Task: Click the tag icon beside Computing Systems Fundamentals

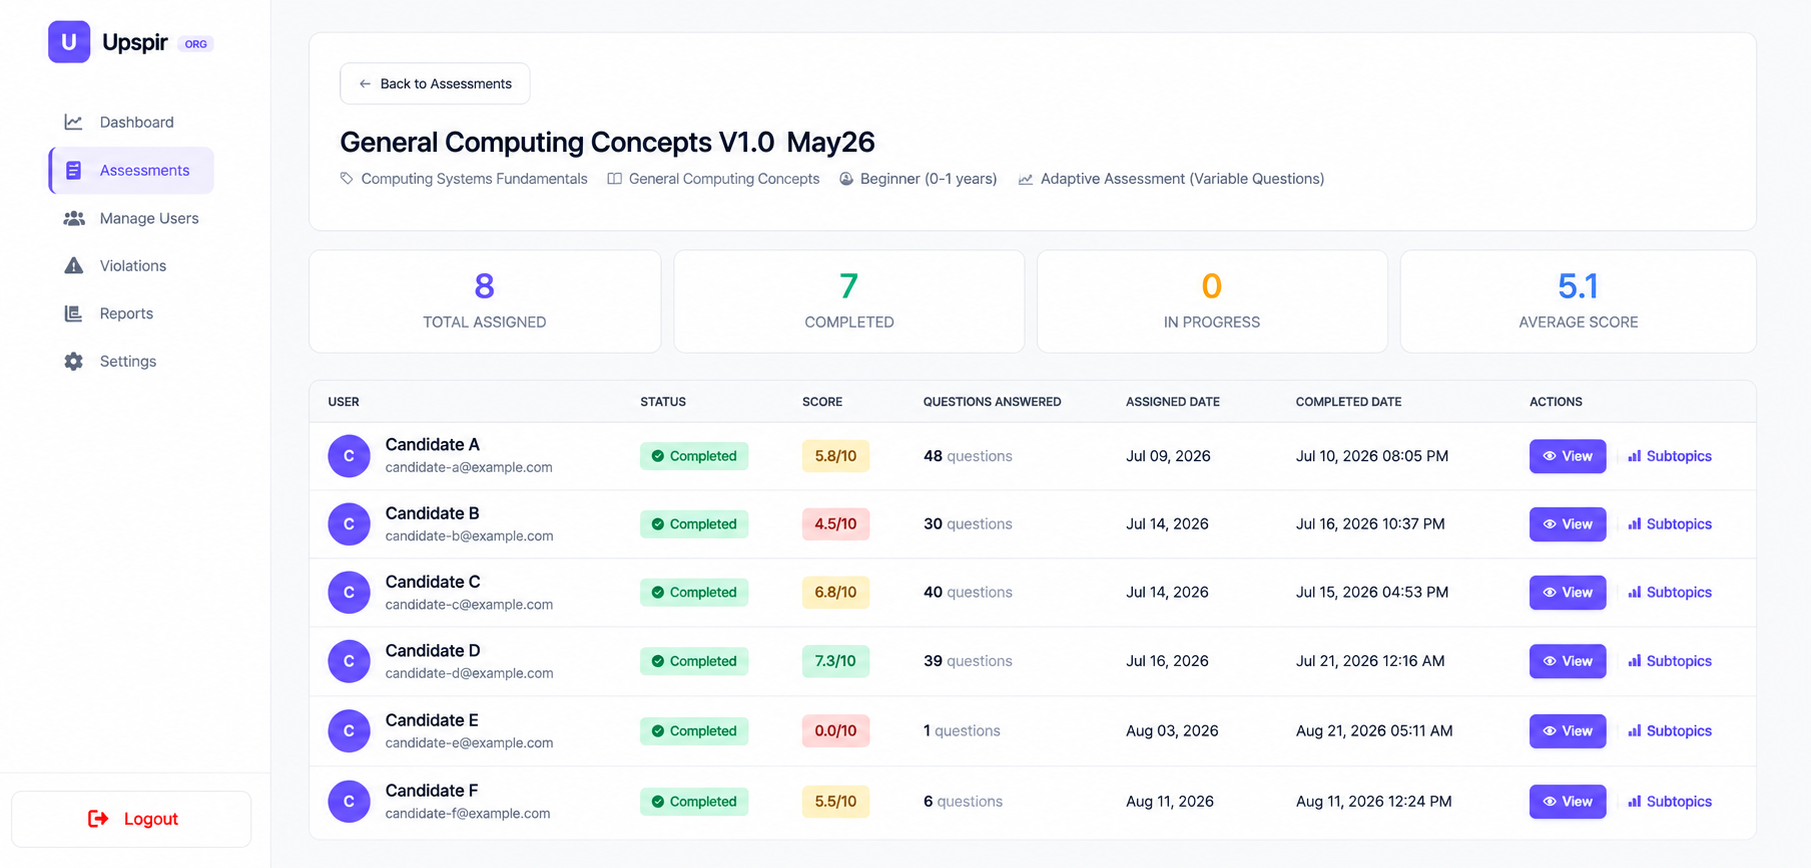Action: (347, 179)
